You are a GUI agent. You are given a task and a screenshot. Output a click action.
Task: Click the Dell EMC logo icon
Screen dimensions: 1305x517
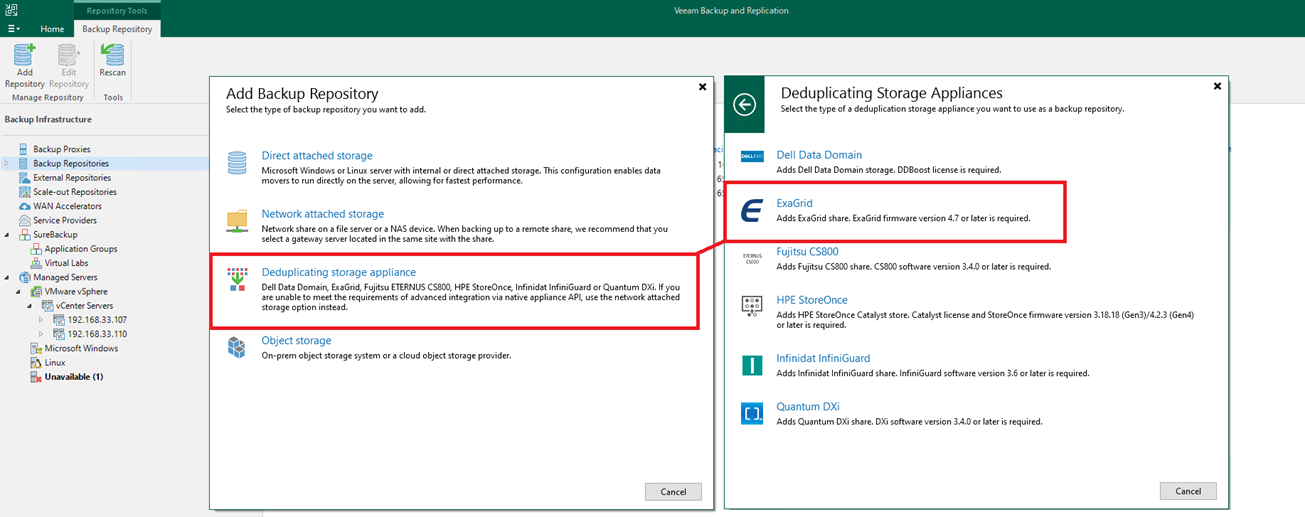752,156
